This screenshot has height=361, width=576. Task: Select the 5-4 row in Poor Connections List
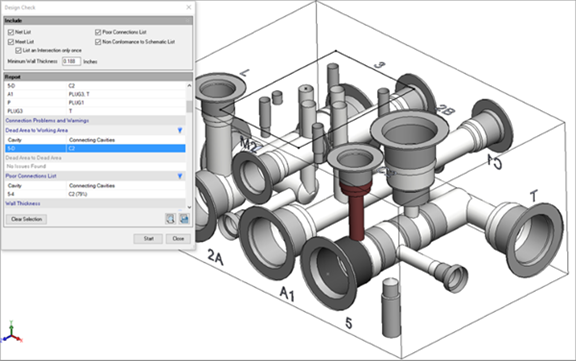[95, 194]
